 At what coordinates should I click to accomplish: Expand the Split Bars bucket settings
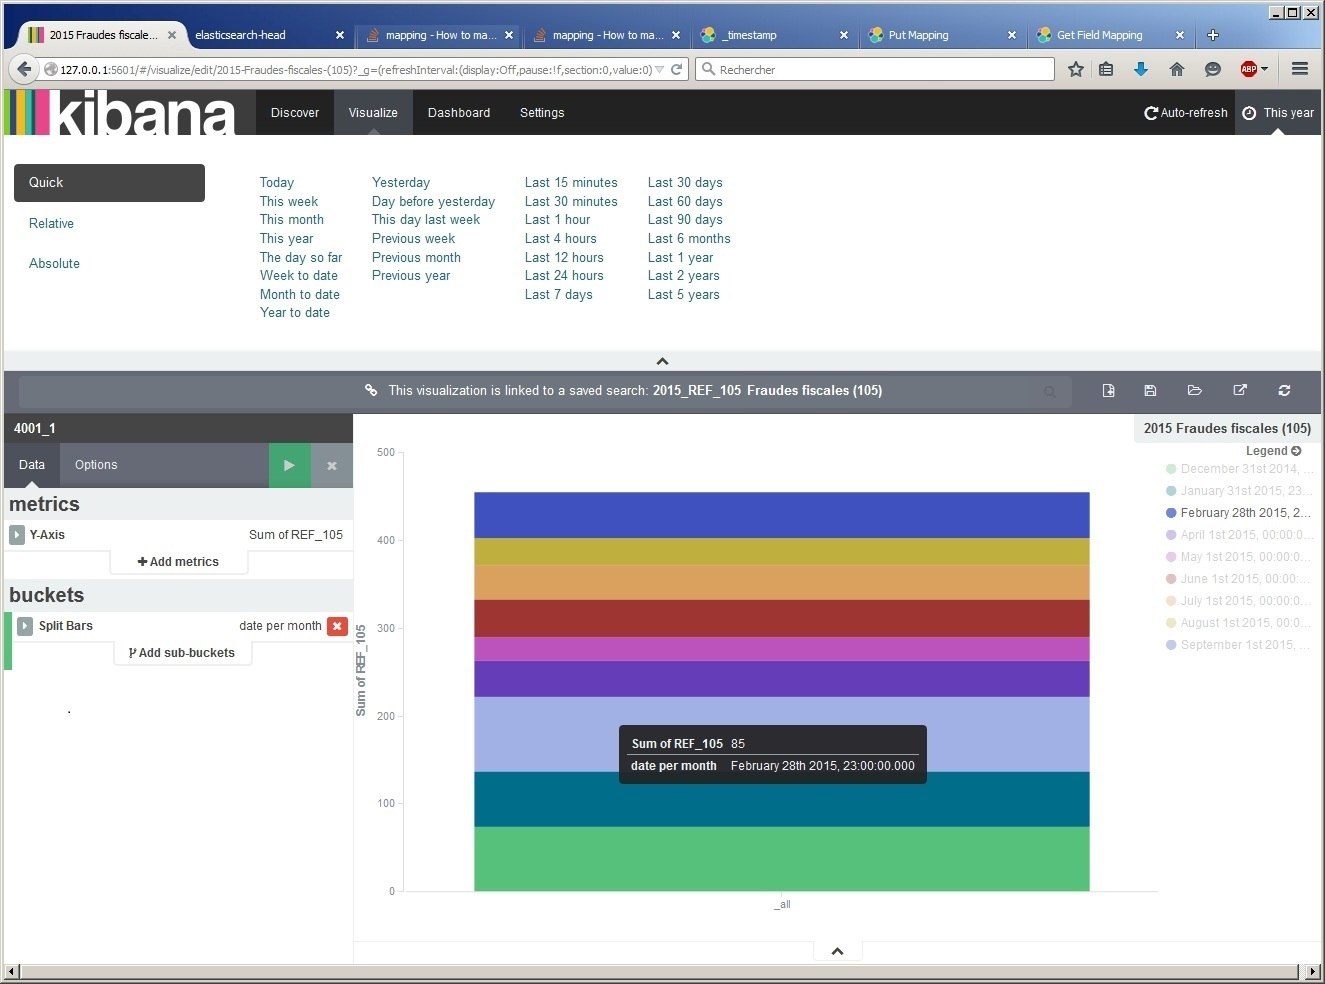click(25, 626)
